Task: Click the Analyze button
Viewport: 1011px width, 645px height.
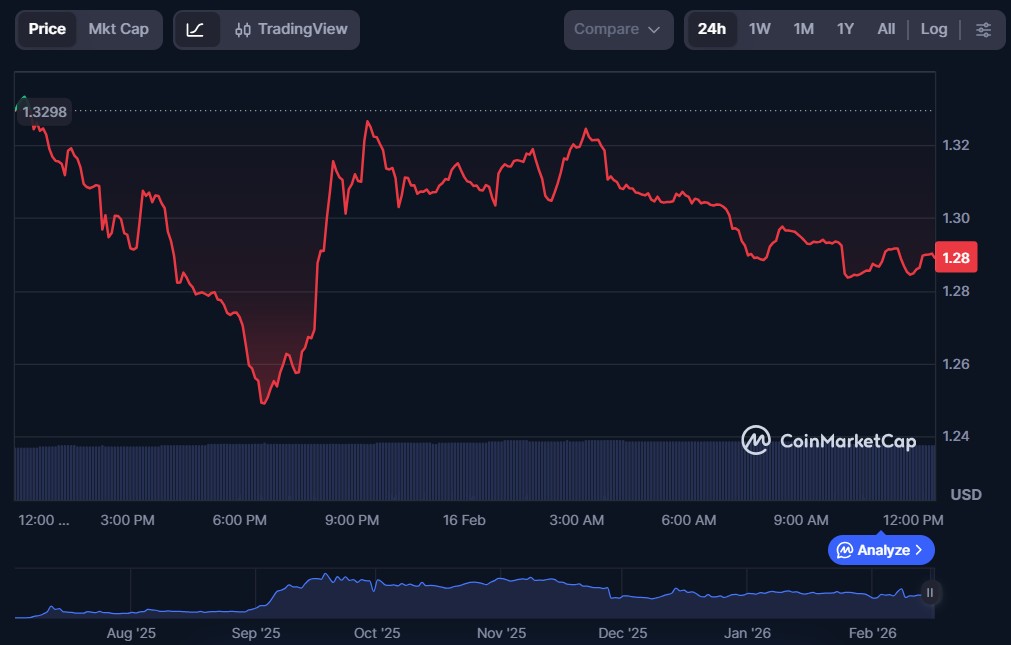Action: pyautogui.click(x=881, y=550)
